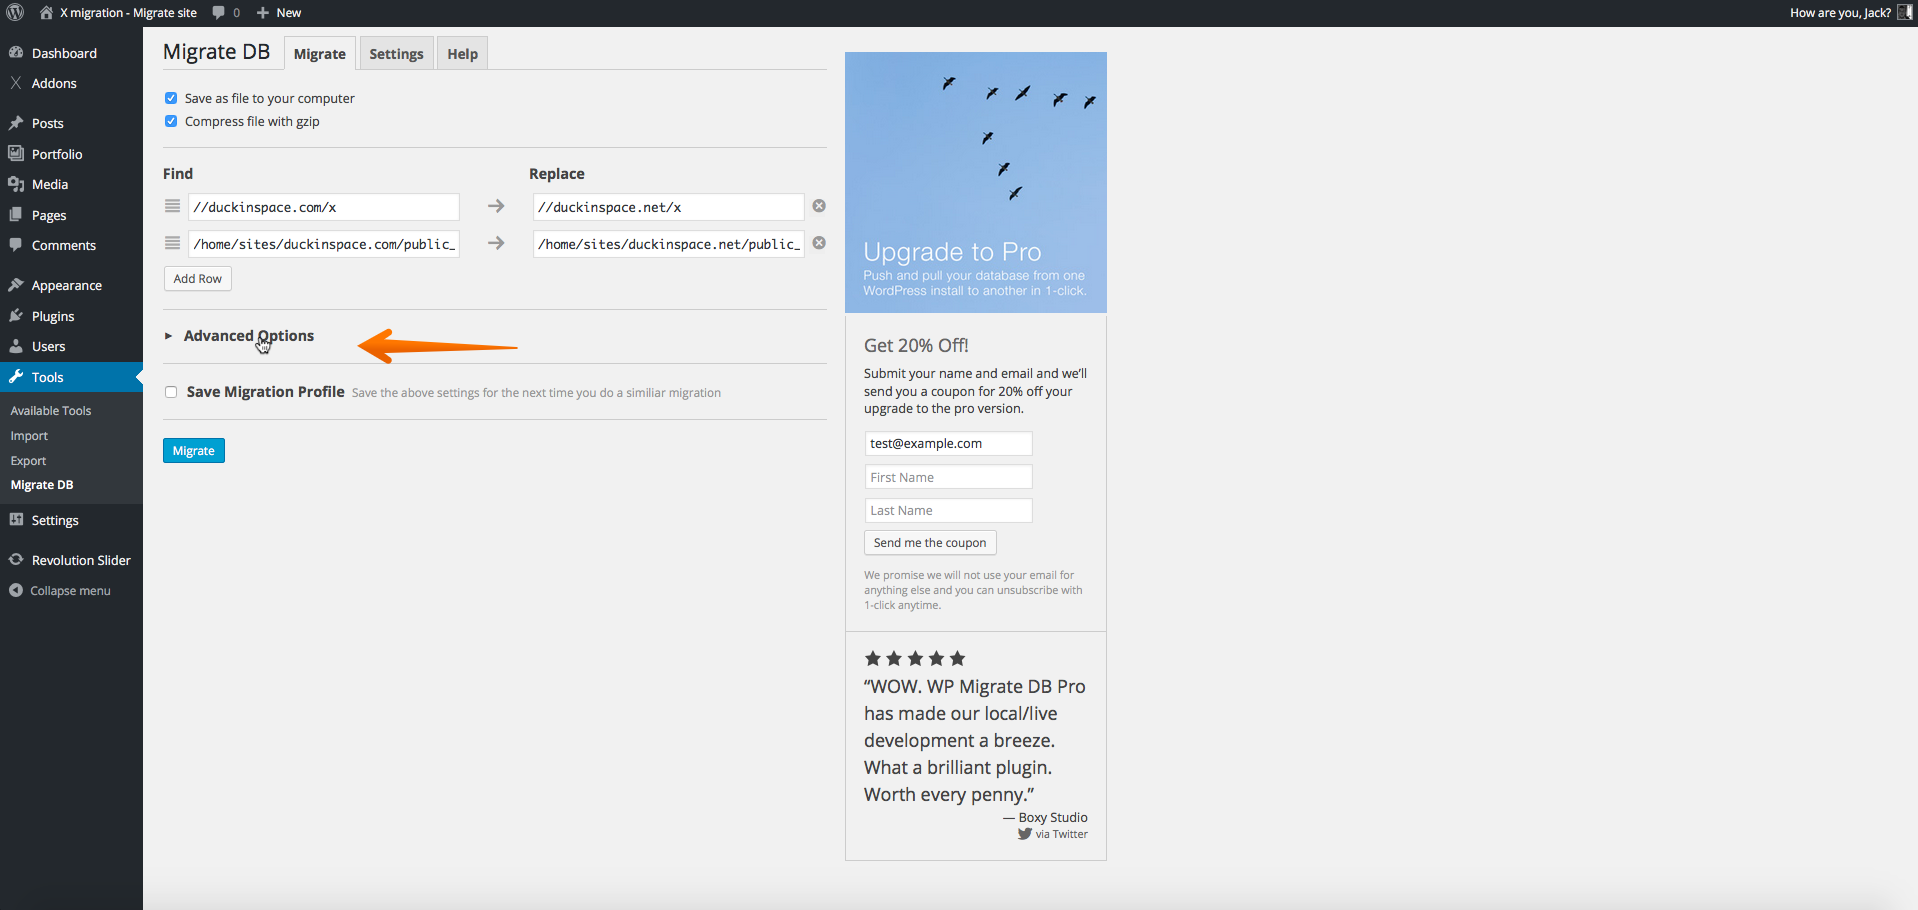The image size is (1918, 910).
Task: Click the Pages icon in sidebar
Action: tap(16, 214)
